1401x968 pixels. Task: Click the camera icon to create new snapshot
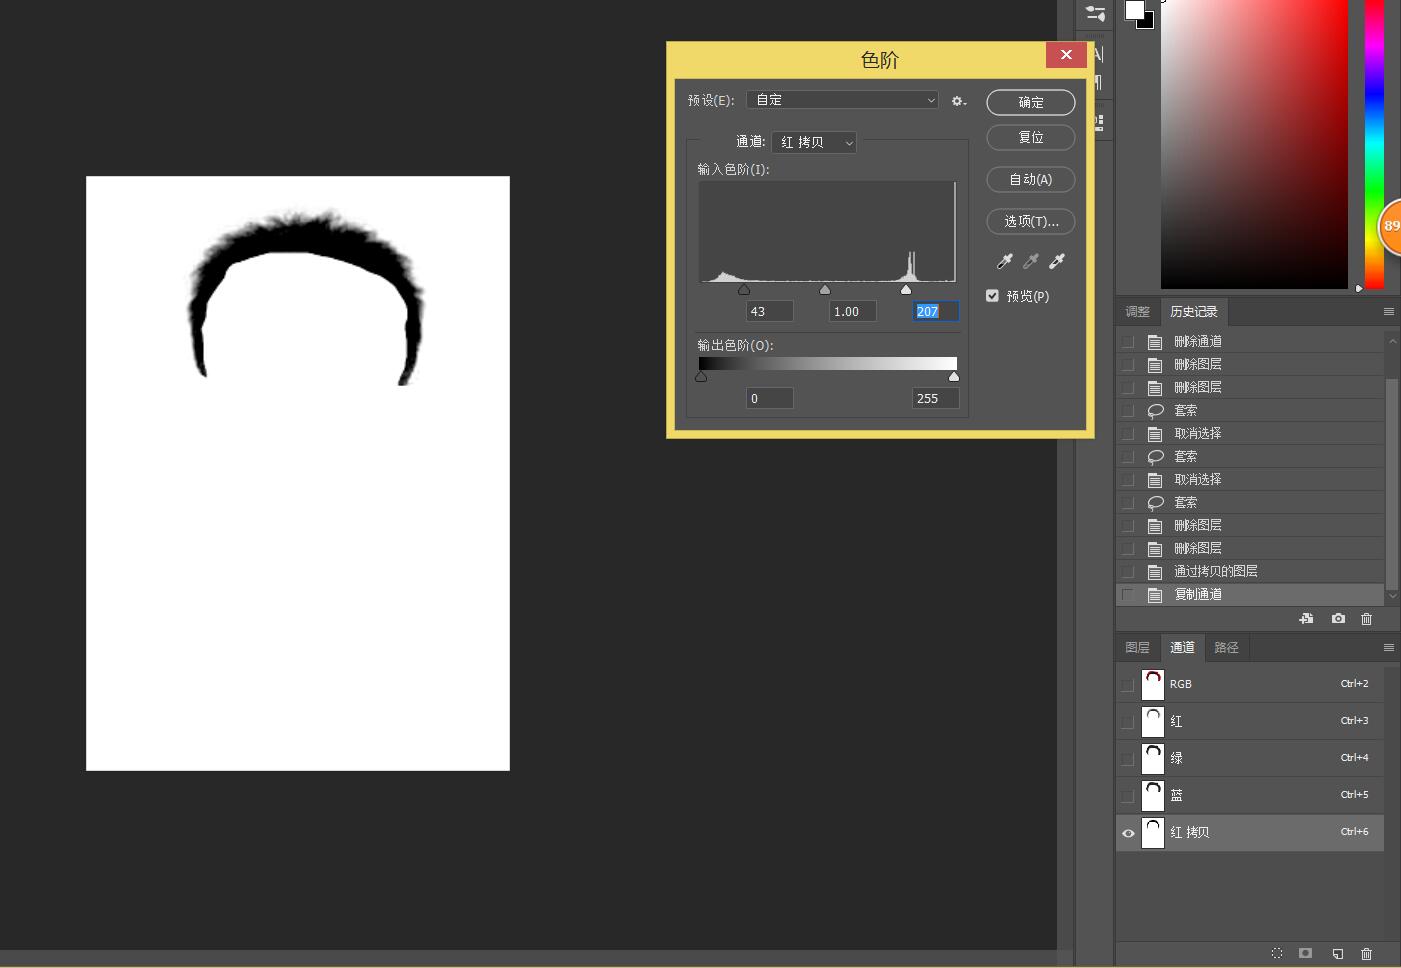click(1338, 619)
